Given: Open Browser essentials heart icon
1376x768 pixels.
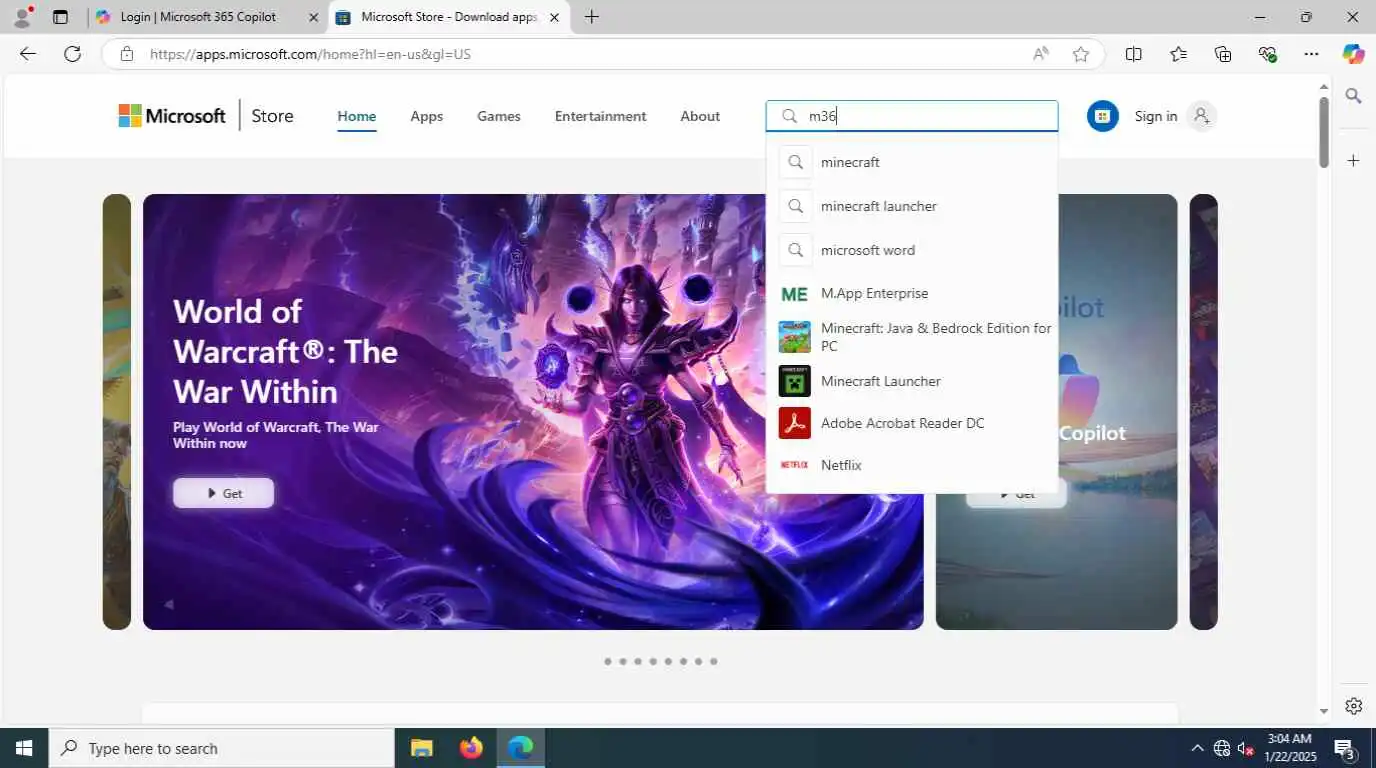Looking at the screenshot, I should click(x=1268, y=54).
